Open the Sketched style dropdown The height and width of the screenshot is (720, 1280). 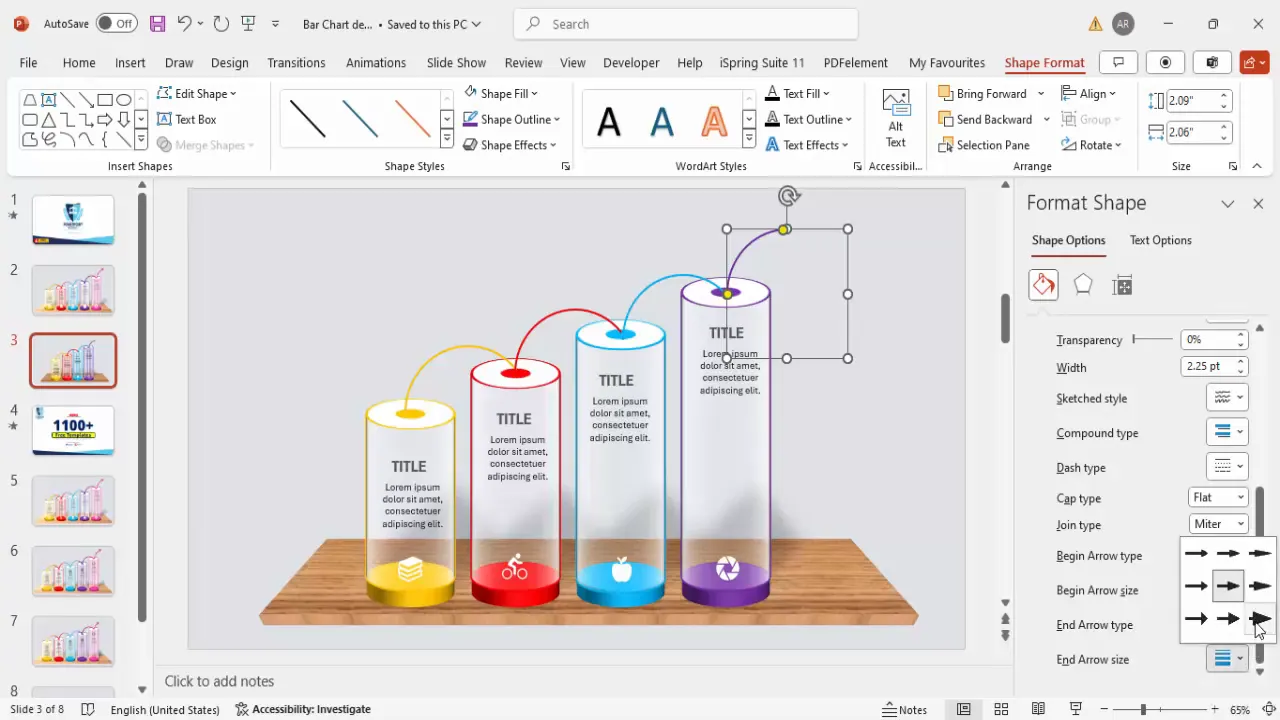tap(1227, 398)
